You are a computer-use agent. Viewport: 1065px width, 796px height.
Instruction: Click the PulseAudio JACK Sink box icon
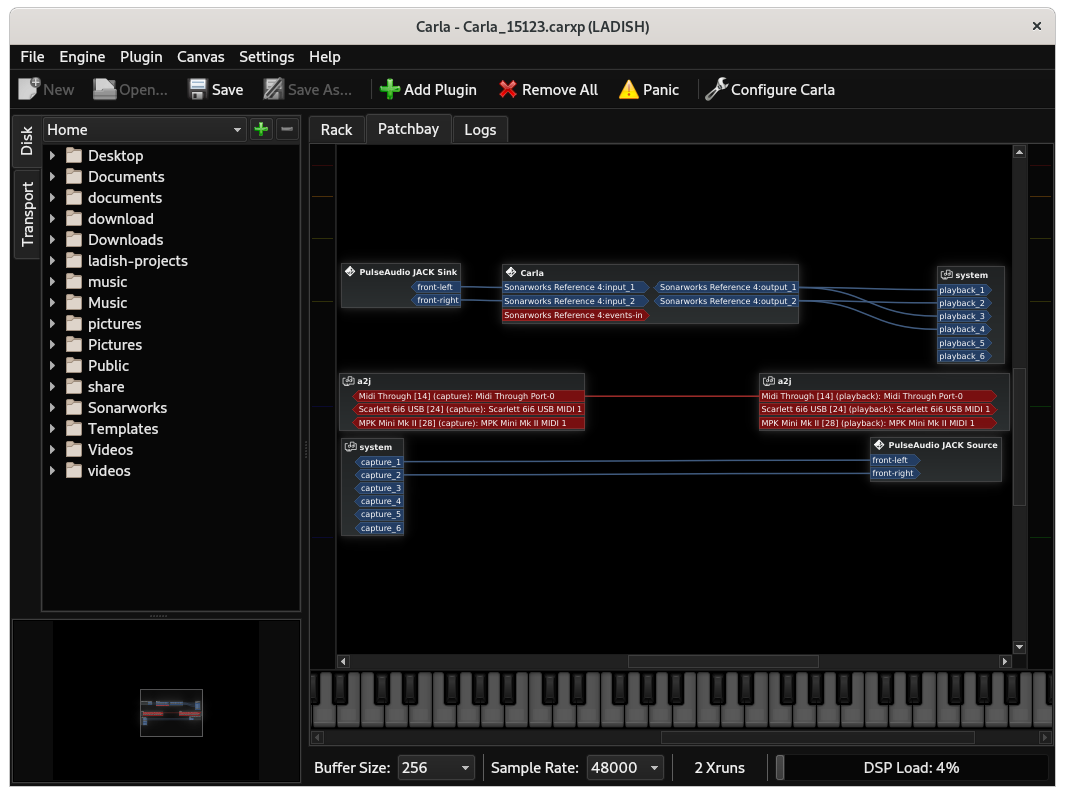350,271
